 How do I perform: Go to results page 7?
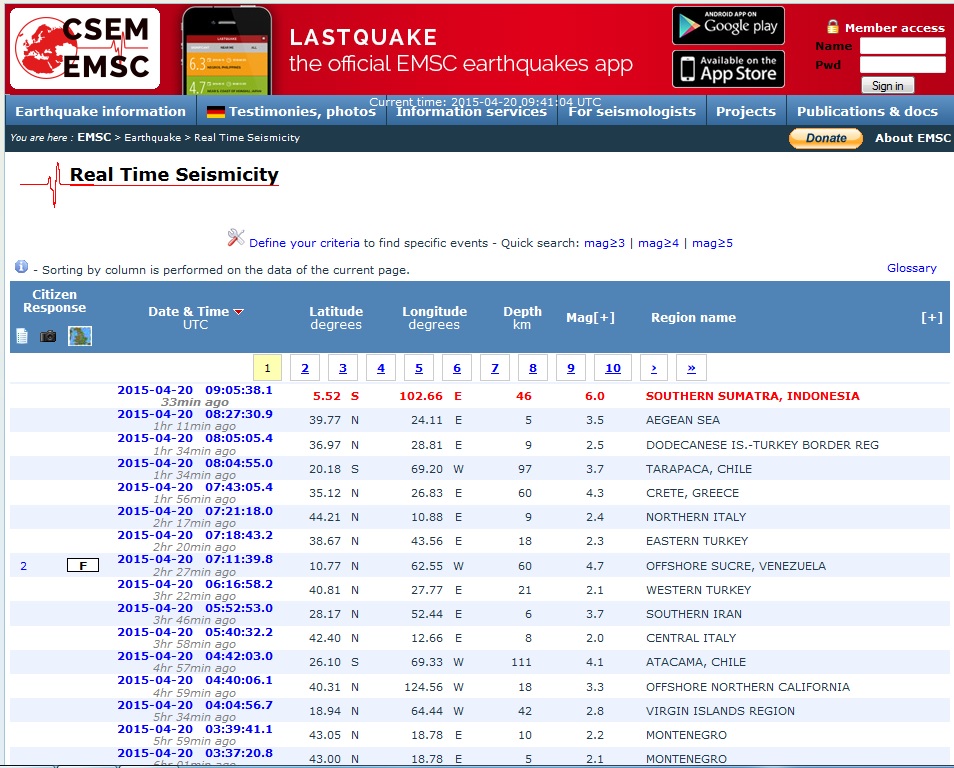(495, 368)
